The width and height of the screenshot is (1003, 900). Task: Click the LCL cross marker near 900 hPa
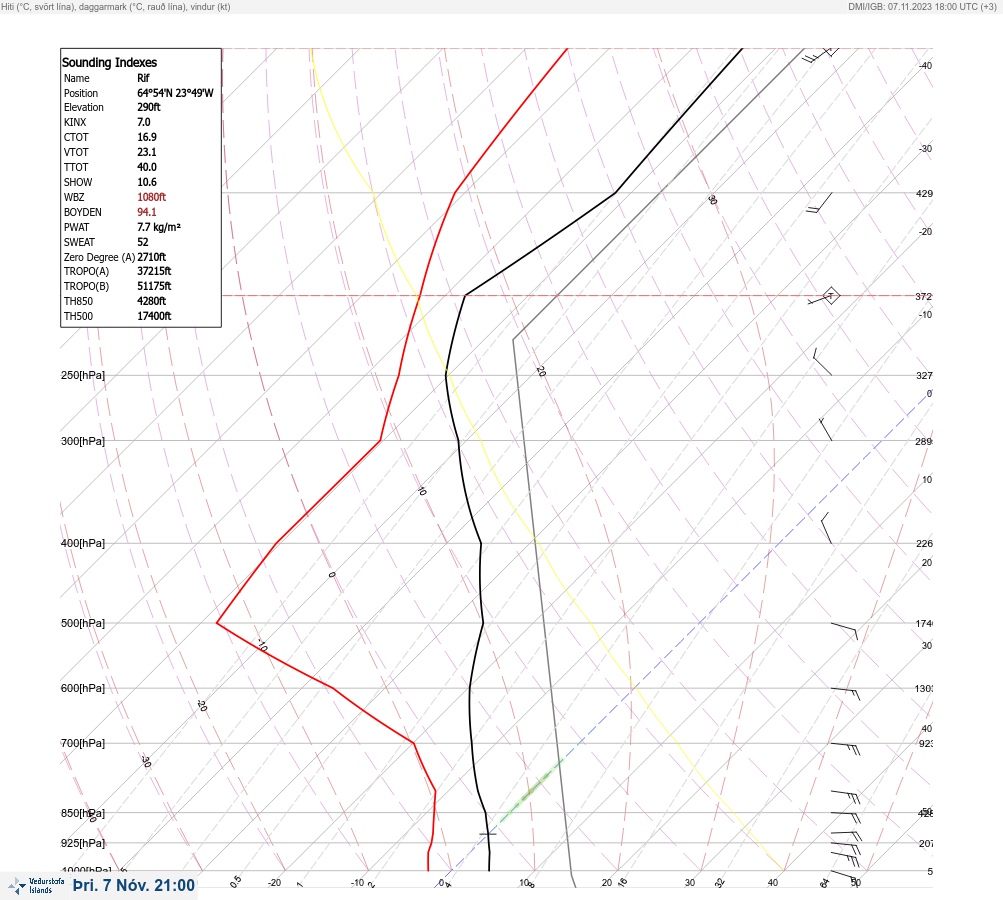click(487, 834)
